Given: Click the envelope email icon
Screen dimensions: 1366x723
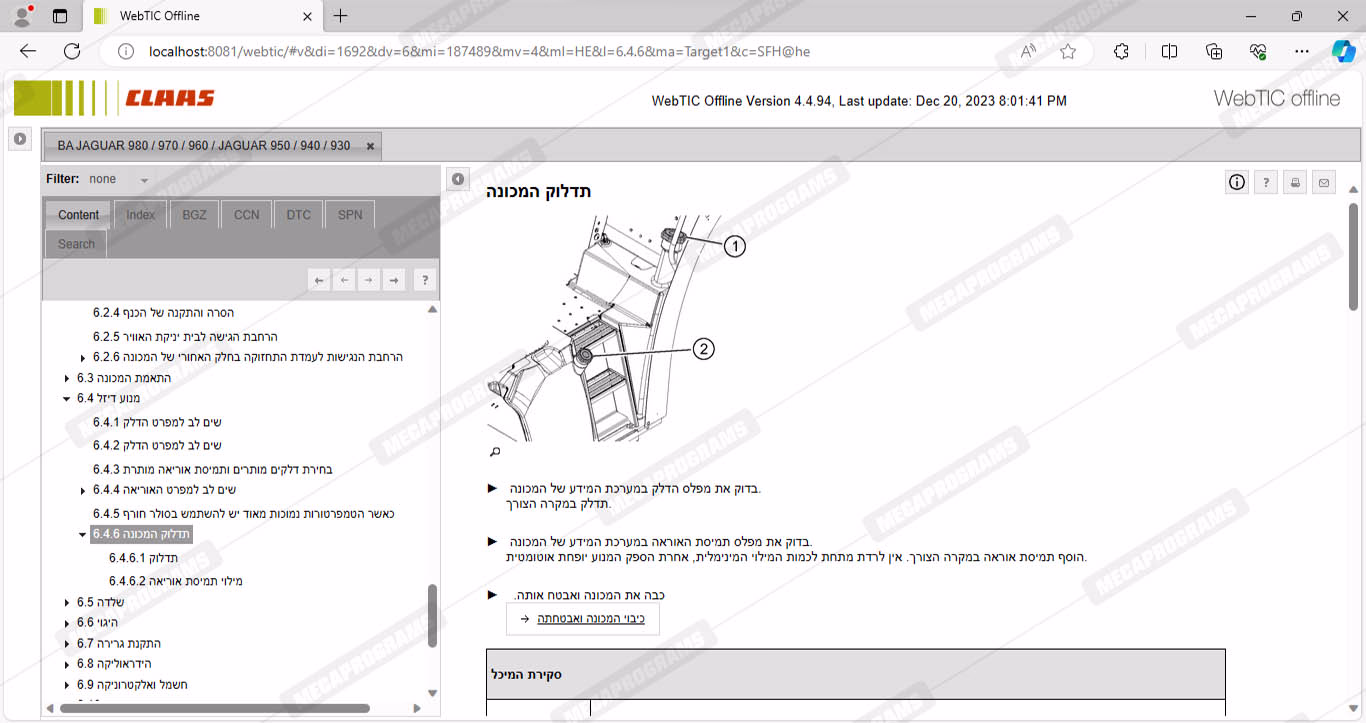Looking at the screenshot, I should [1324, 182].
